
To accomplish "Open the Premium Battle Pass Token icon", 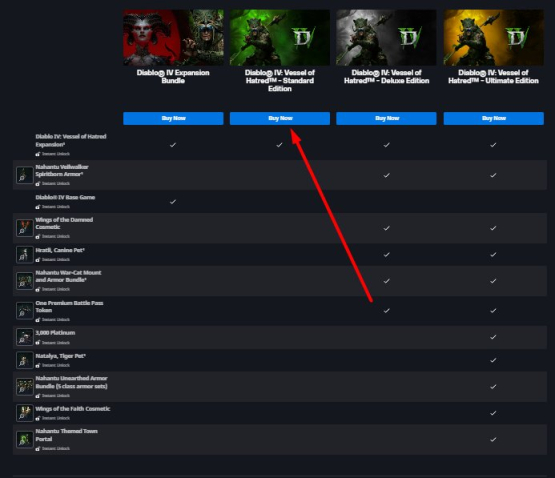I will [24, 311].
